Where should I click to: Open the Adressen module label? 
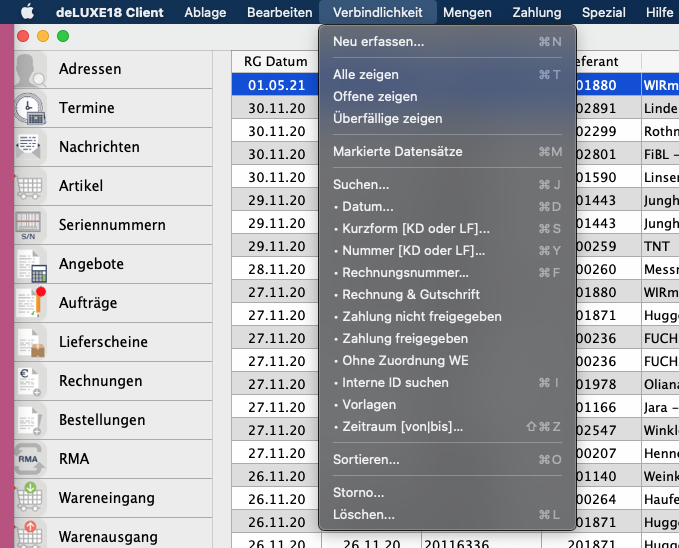click(x=90, y=69)
